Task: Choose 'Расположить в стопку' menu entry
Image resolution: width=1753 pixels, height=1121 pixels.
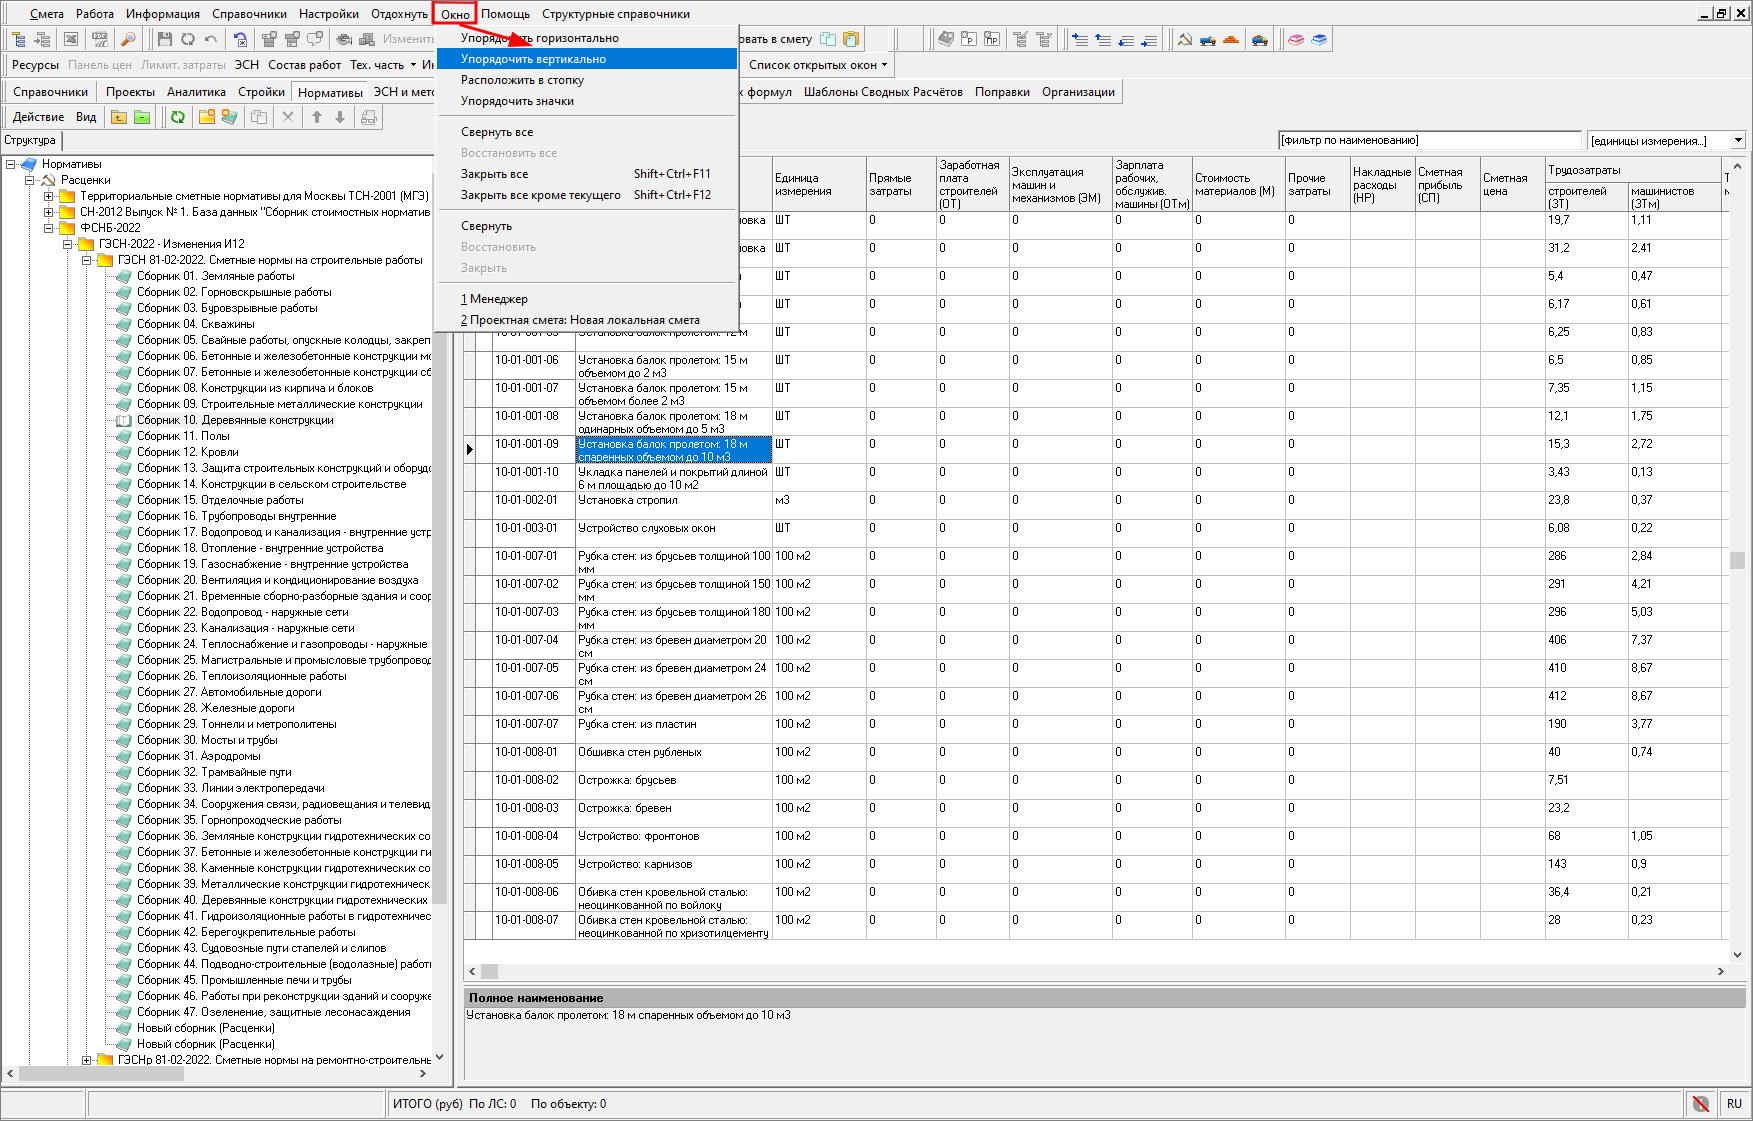Action: click(522, 80)
